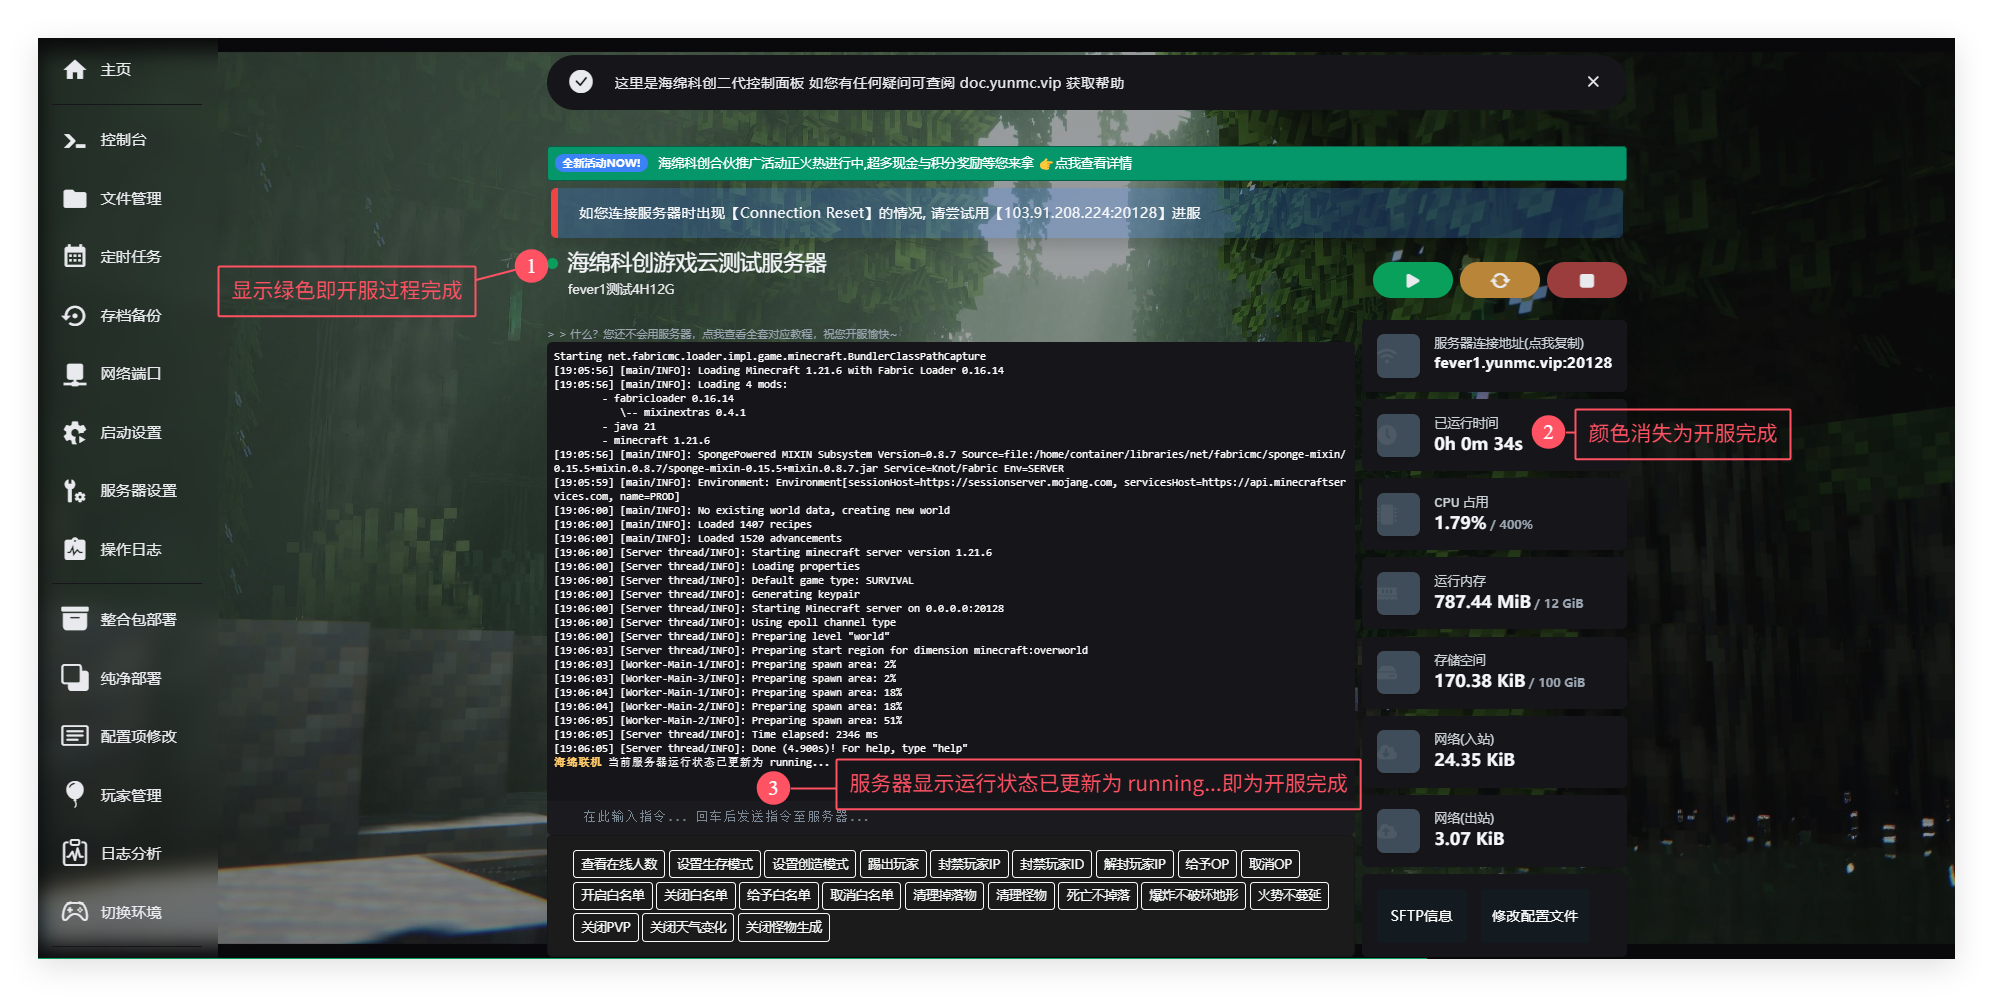The height and width of the screenshot is (997, 1993).
Task: Click the wifi icon beside server address
Action: pos(1398,356)
